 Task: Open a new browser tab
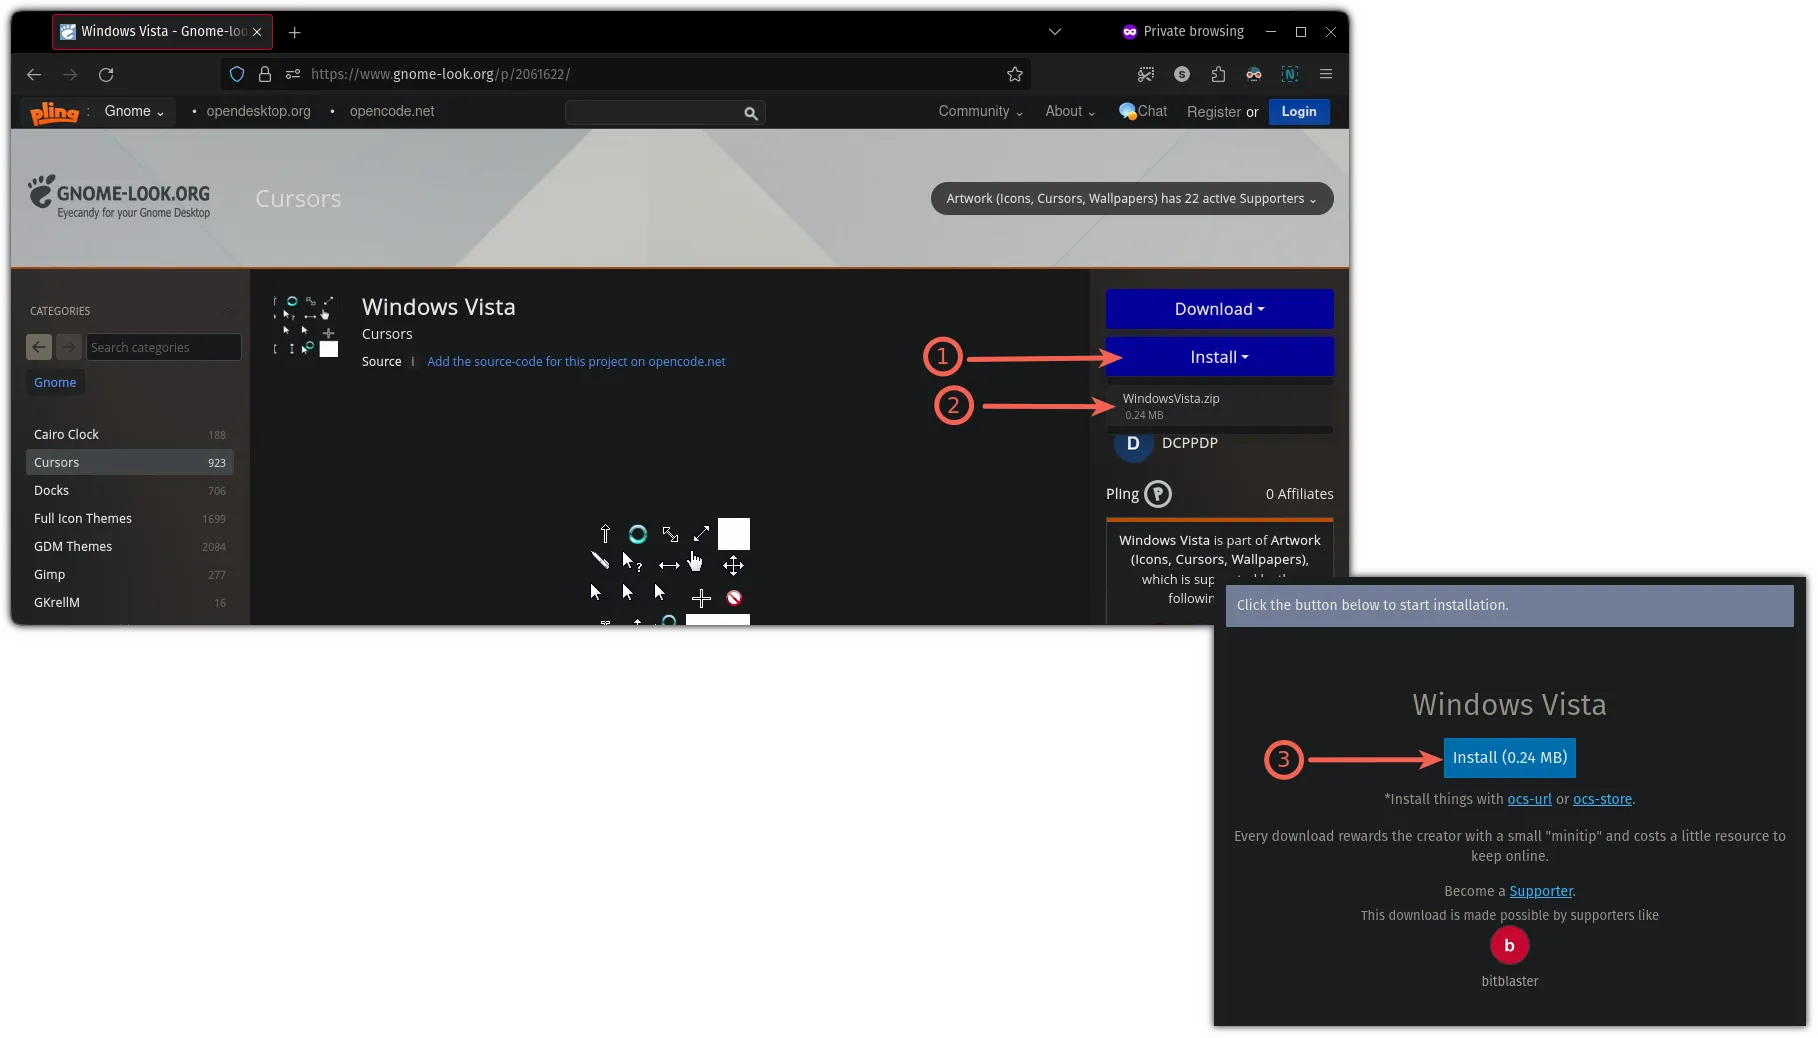[294, 32]
